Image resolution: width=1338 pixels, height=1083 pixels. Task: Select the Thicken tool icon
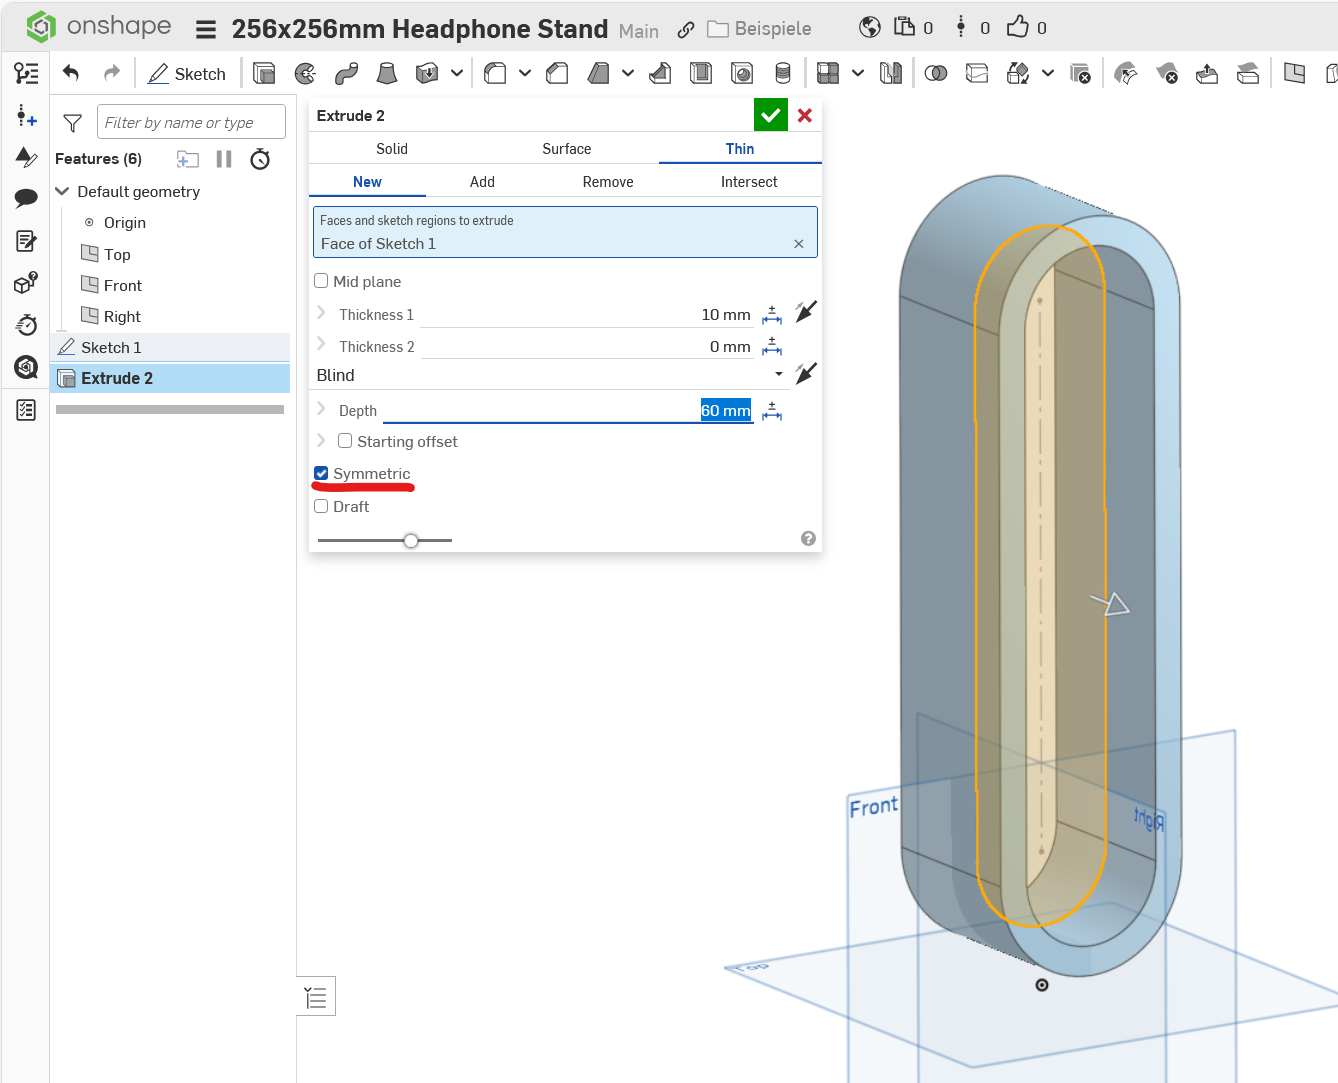(427, 73)
